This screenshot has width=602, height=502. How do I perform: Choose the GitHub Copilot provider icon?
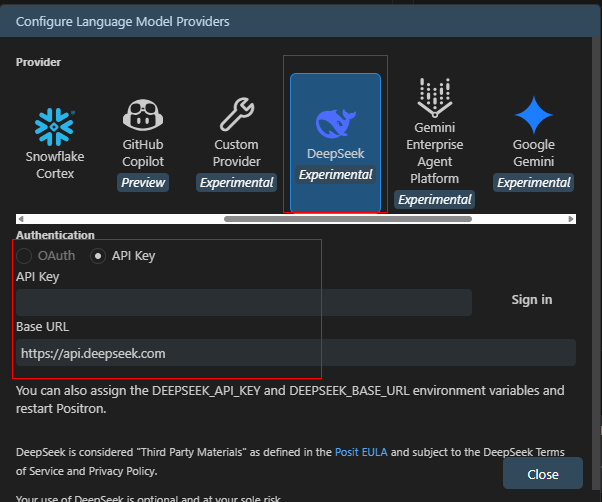point(143,115)
